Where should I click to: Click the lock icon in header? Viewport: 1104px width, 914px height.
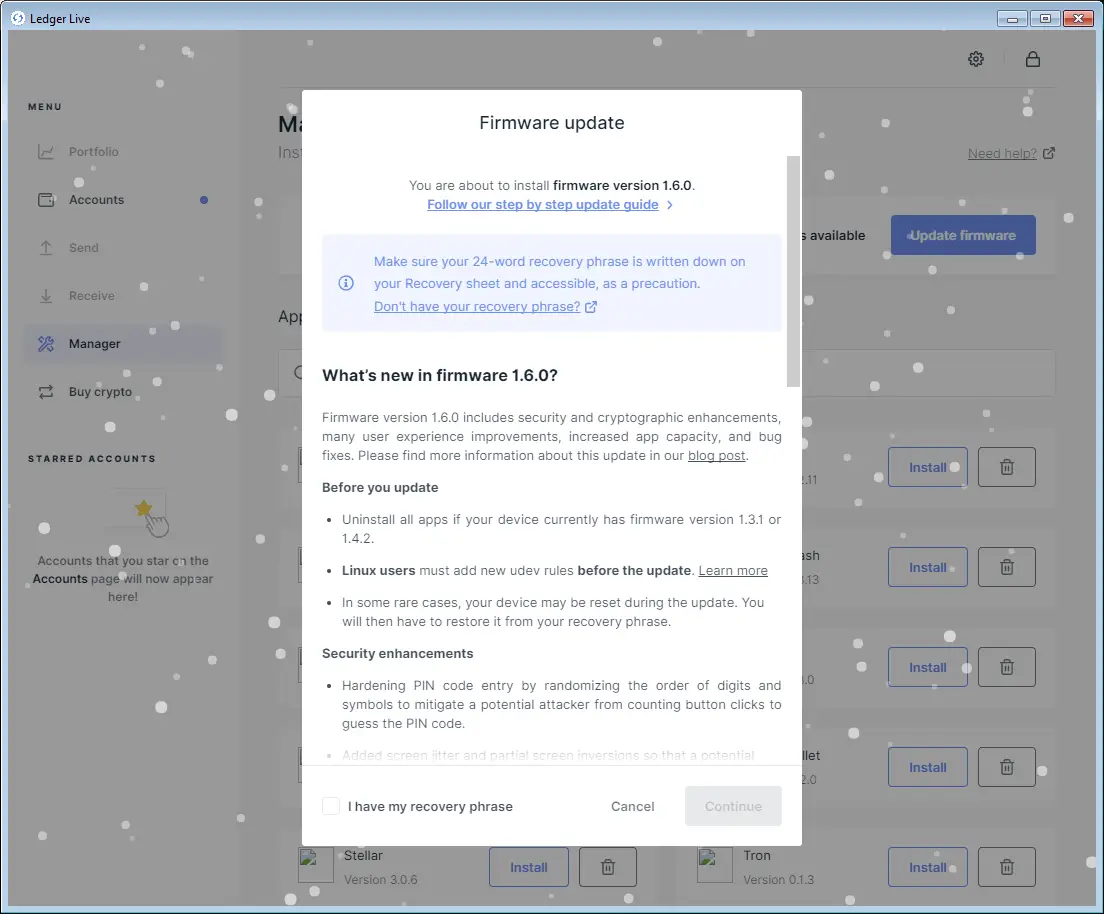tap(1033, 59)
